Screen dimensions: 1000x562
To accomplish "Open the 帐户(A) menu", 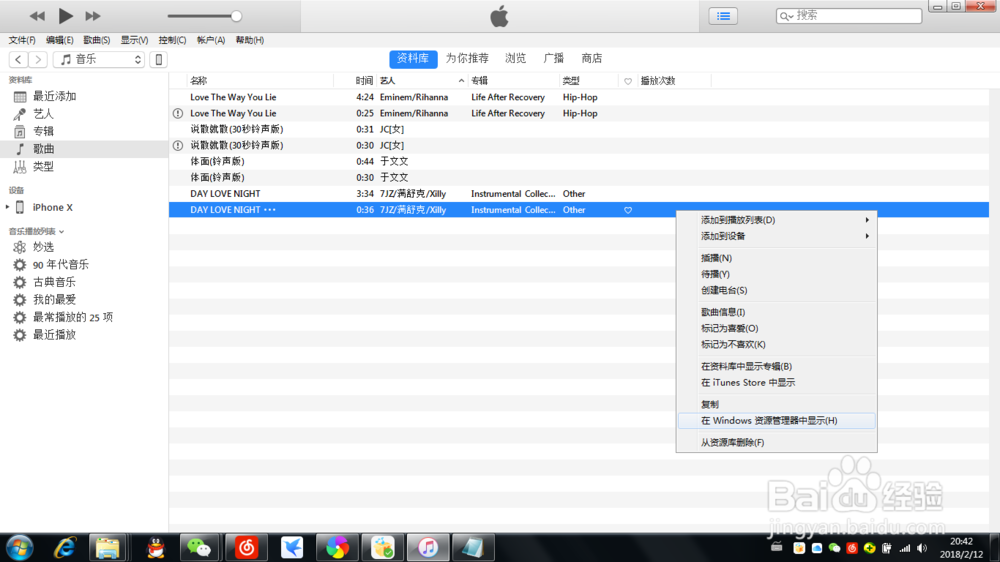I will 210,40.
